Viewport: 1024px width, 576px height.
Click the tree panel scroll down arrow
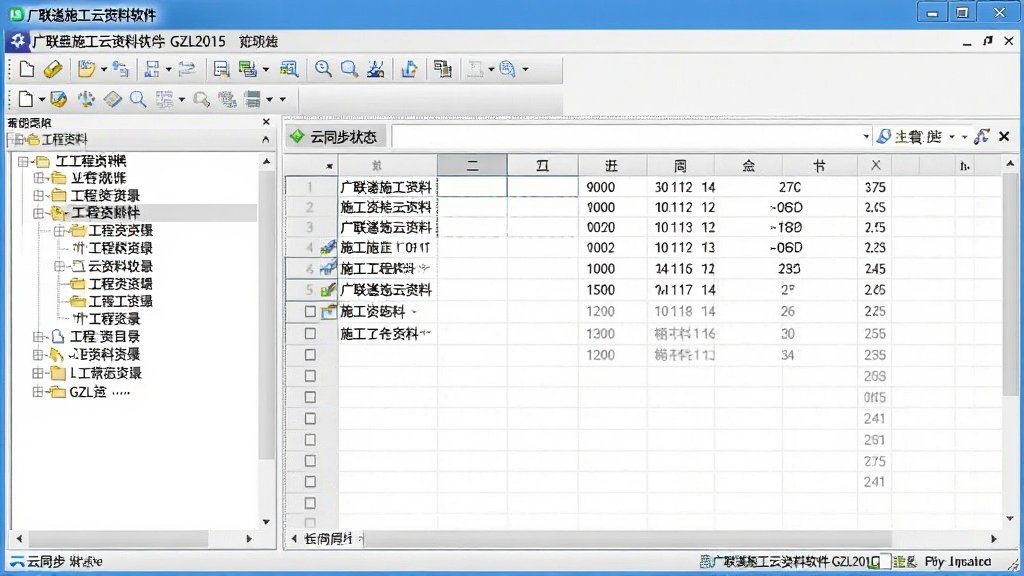coord(266,522)
